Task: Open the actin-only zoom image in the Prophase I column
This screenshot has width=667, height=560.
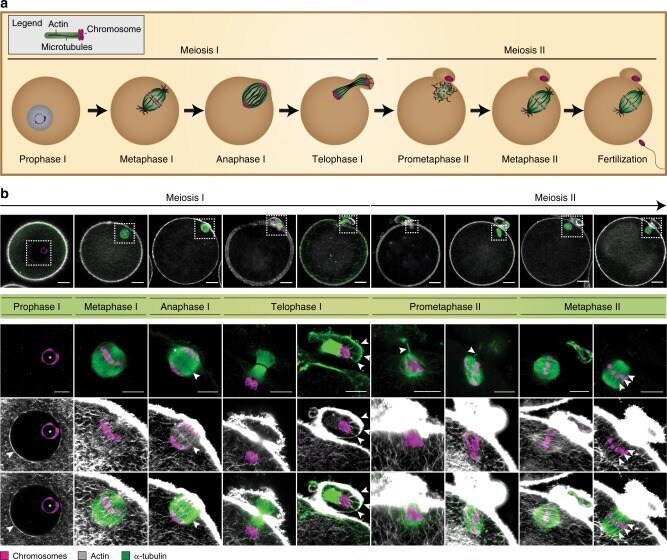Action: coord(37,435)
